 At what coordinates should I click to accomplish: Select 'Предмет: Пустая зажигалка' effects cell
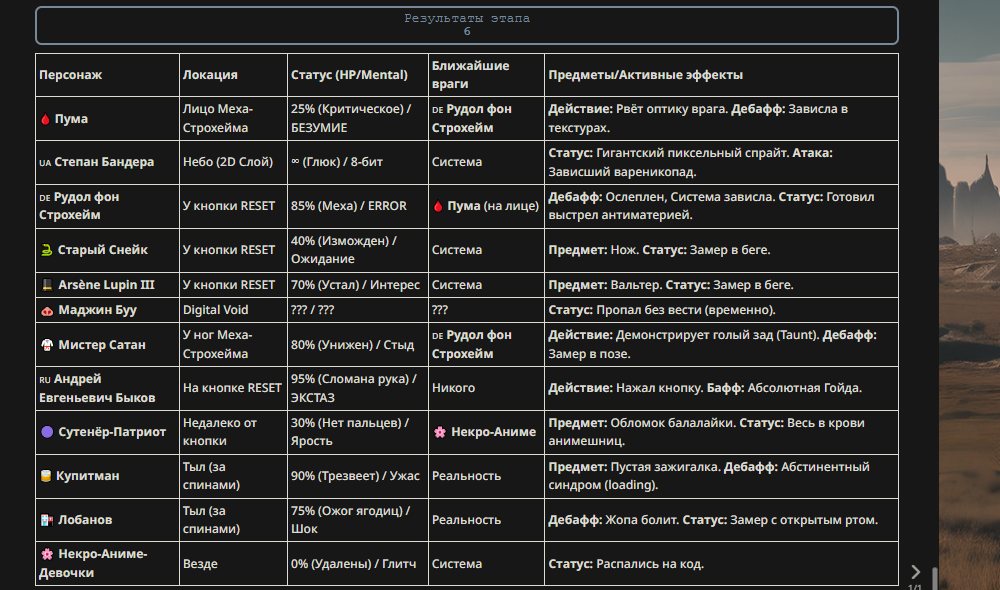[x=721, y=476]
